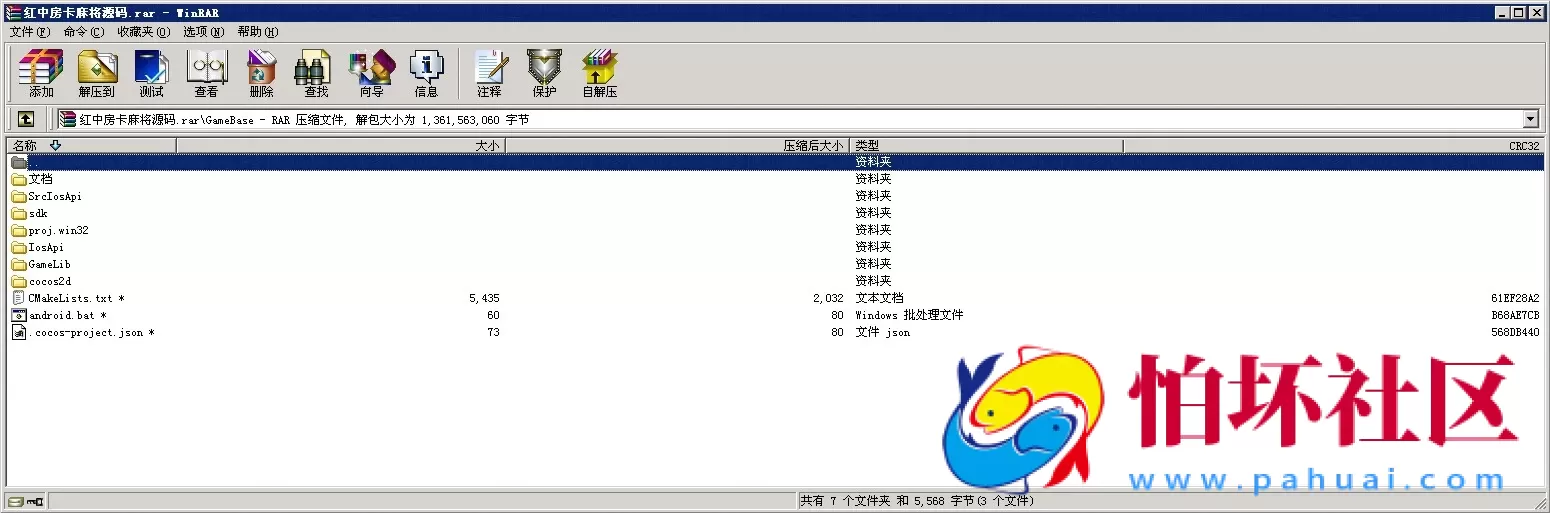
Task: Click size value 5,435 of CMakeLists.txt
Action: pyautogui.click(x=484, y=298)
